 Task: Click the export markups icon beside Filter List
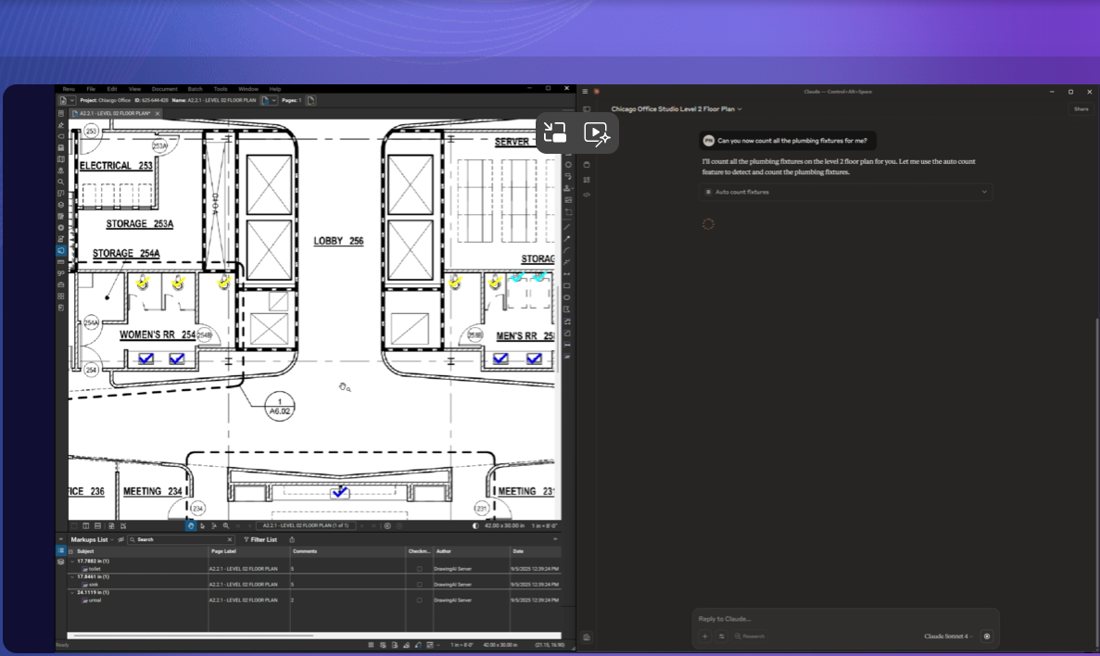point(291,540)
